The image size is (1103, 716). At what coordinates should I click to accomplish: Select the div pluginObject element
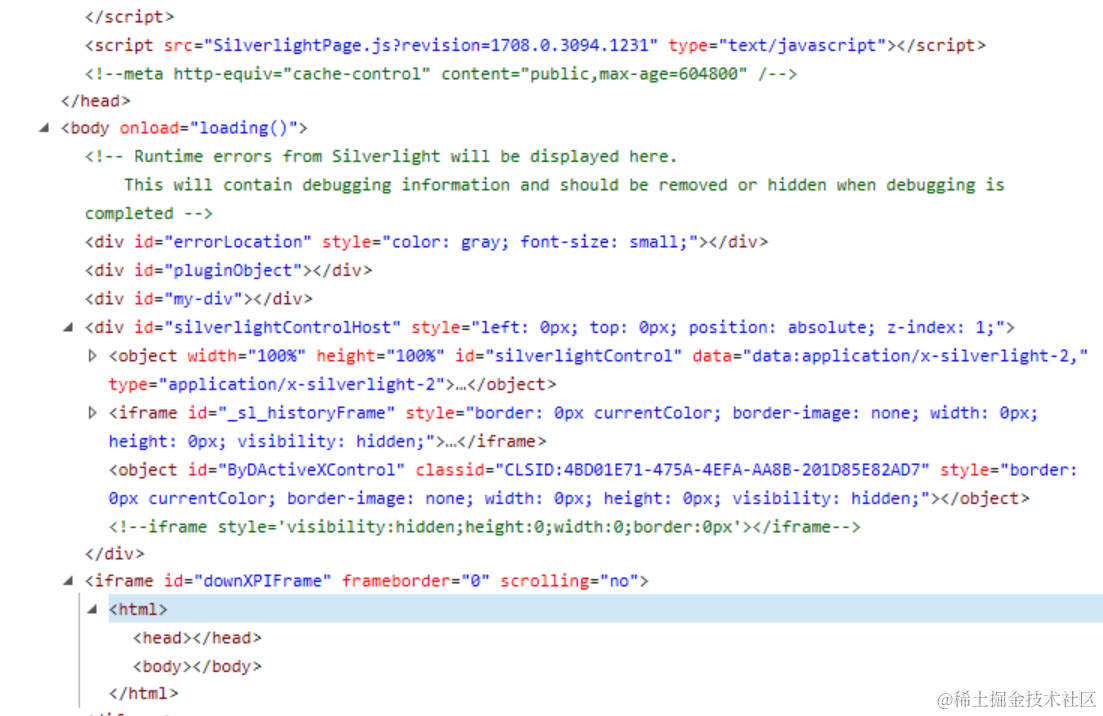coord(229,271)
